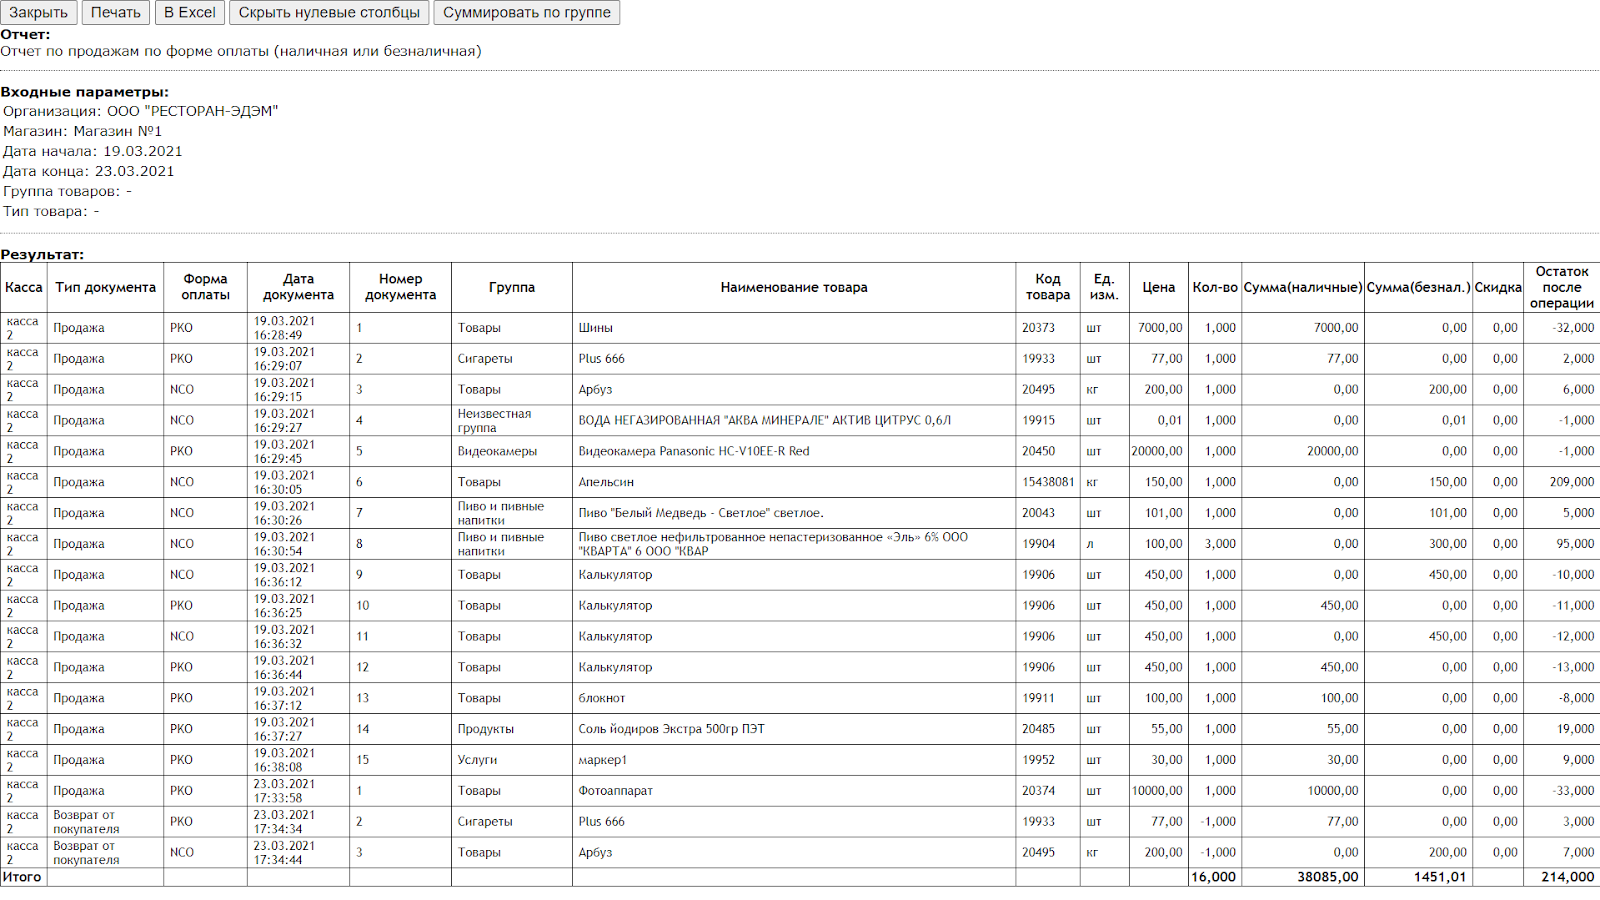Screen dimensions: 1600x900
Task: Export report with В Excel button
Action: coord(189,13)
